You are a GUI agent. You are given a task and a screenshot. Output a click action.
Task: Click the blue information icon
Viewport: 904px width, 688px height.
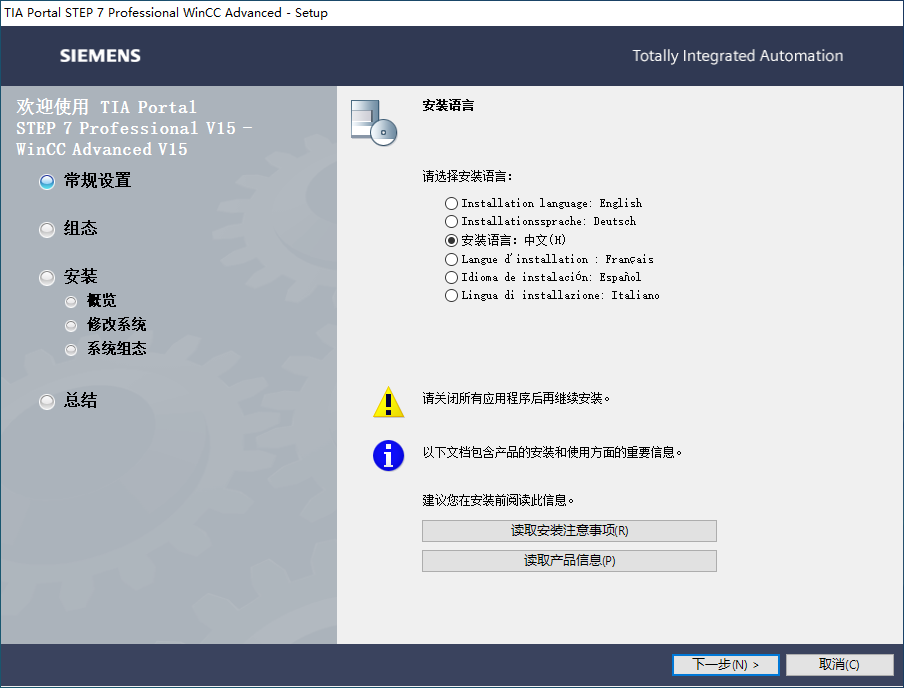point(389,456)
